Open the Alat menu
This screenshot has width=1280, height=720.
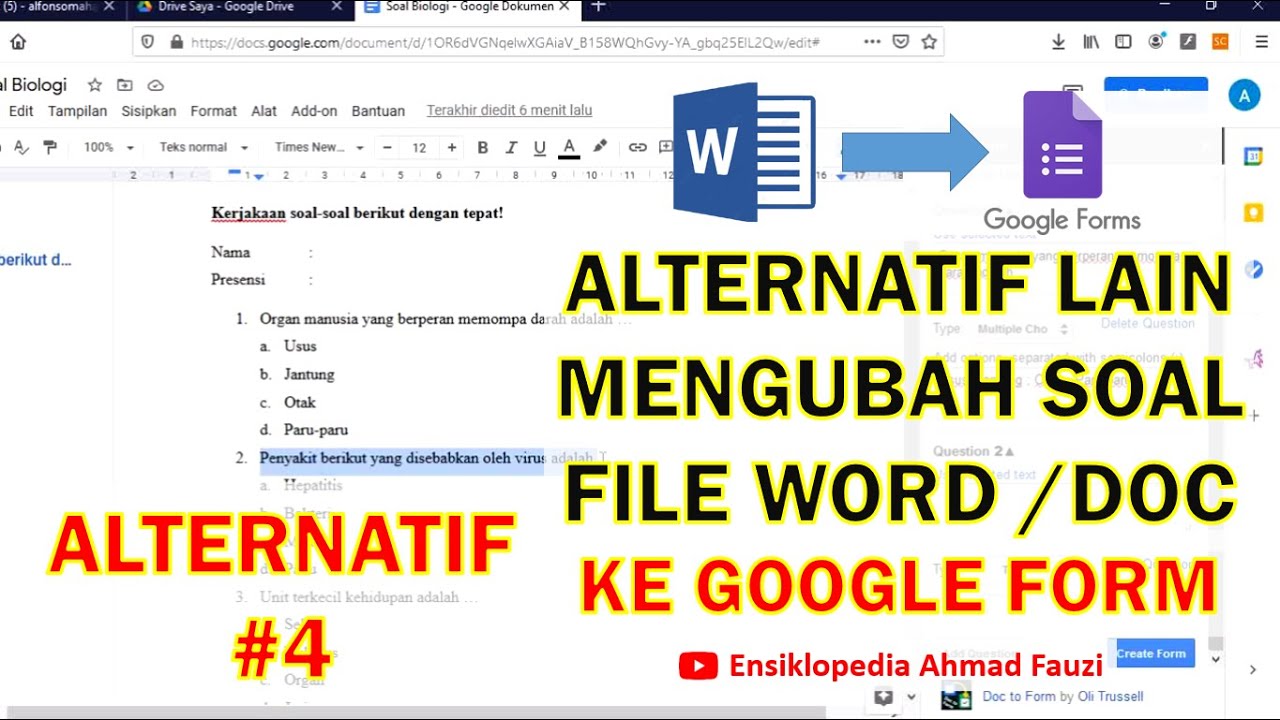pos(264,111)
